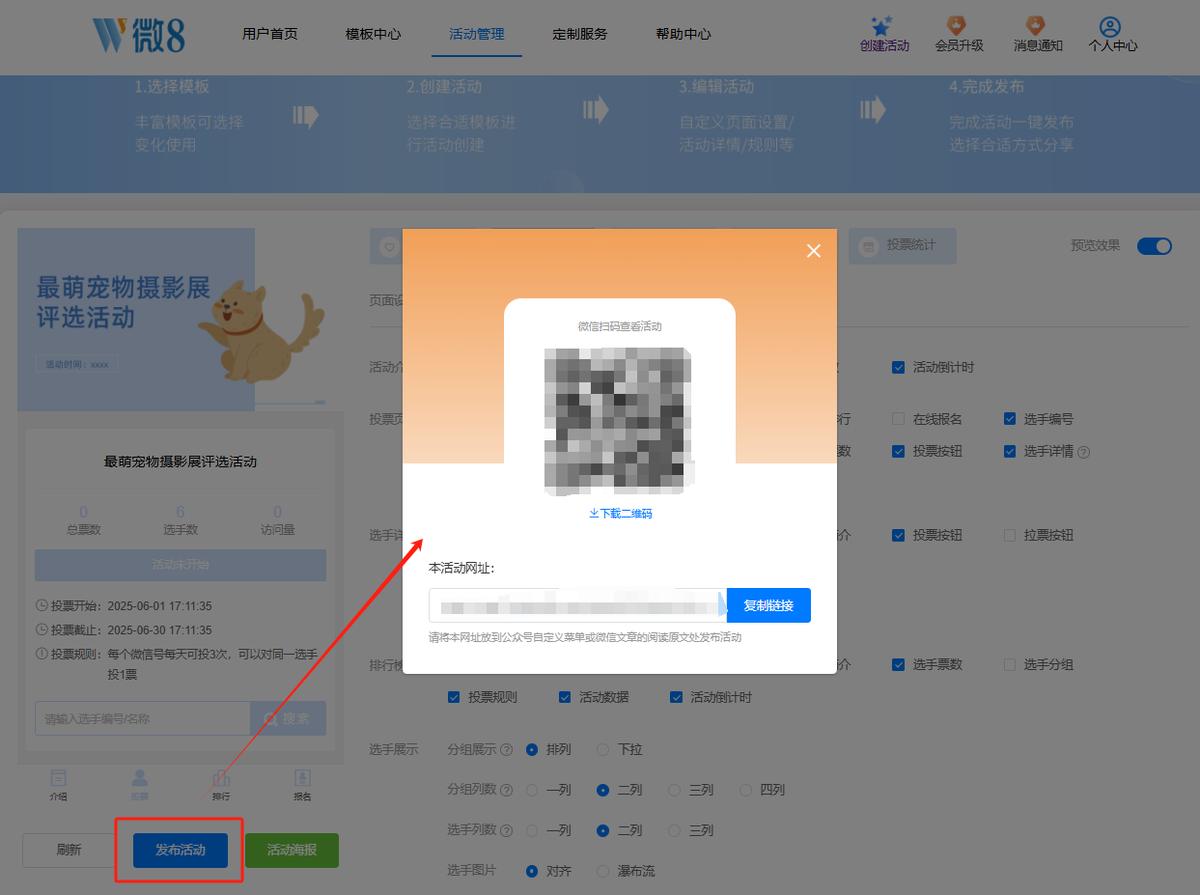
Task: Click the activity URL field in dialog
Action: click(578, 605)
